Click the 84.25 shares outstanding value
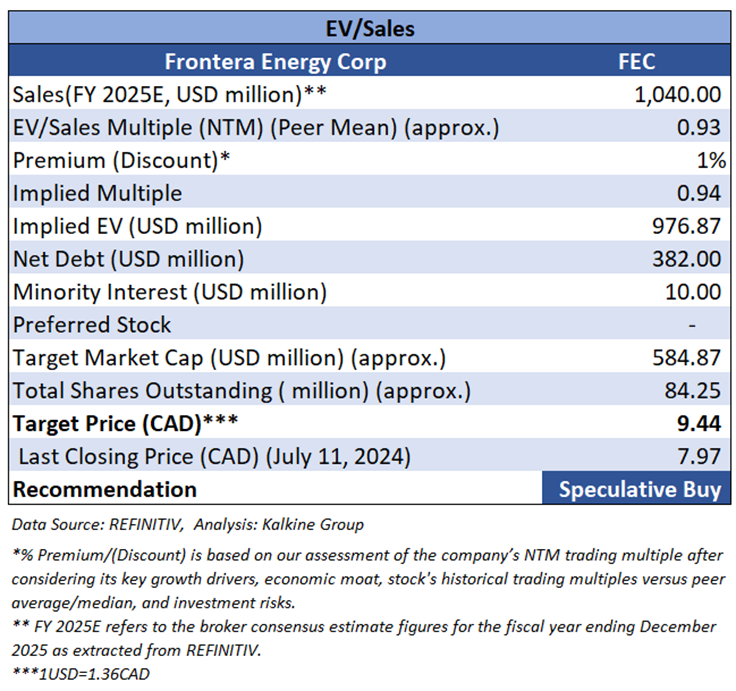Screen dimensions: 736x691 (692, 390)
